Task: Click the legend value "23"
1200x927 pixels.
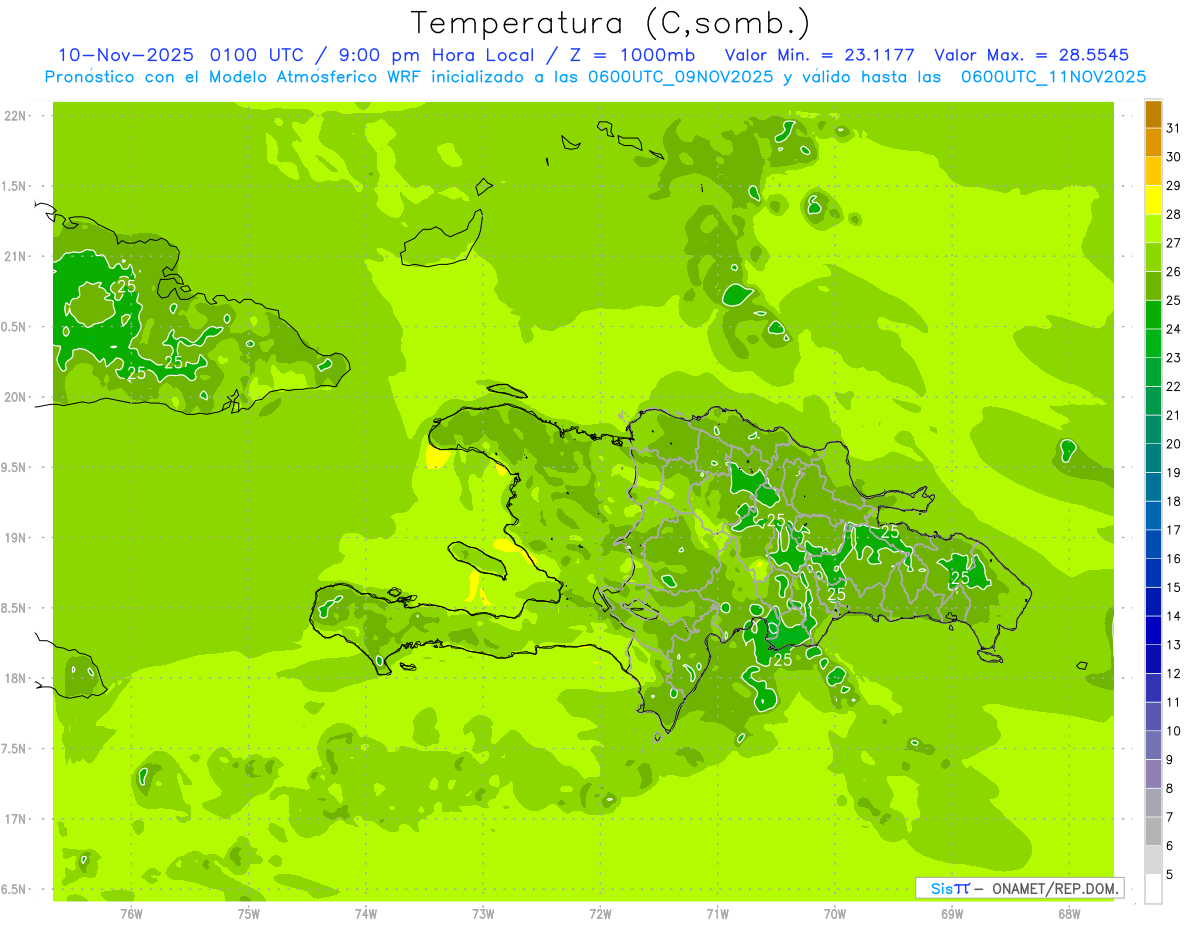Action: pyautogui.click(x=1174, y=357)
